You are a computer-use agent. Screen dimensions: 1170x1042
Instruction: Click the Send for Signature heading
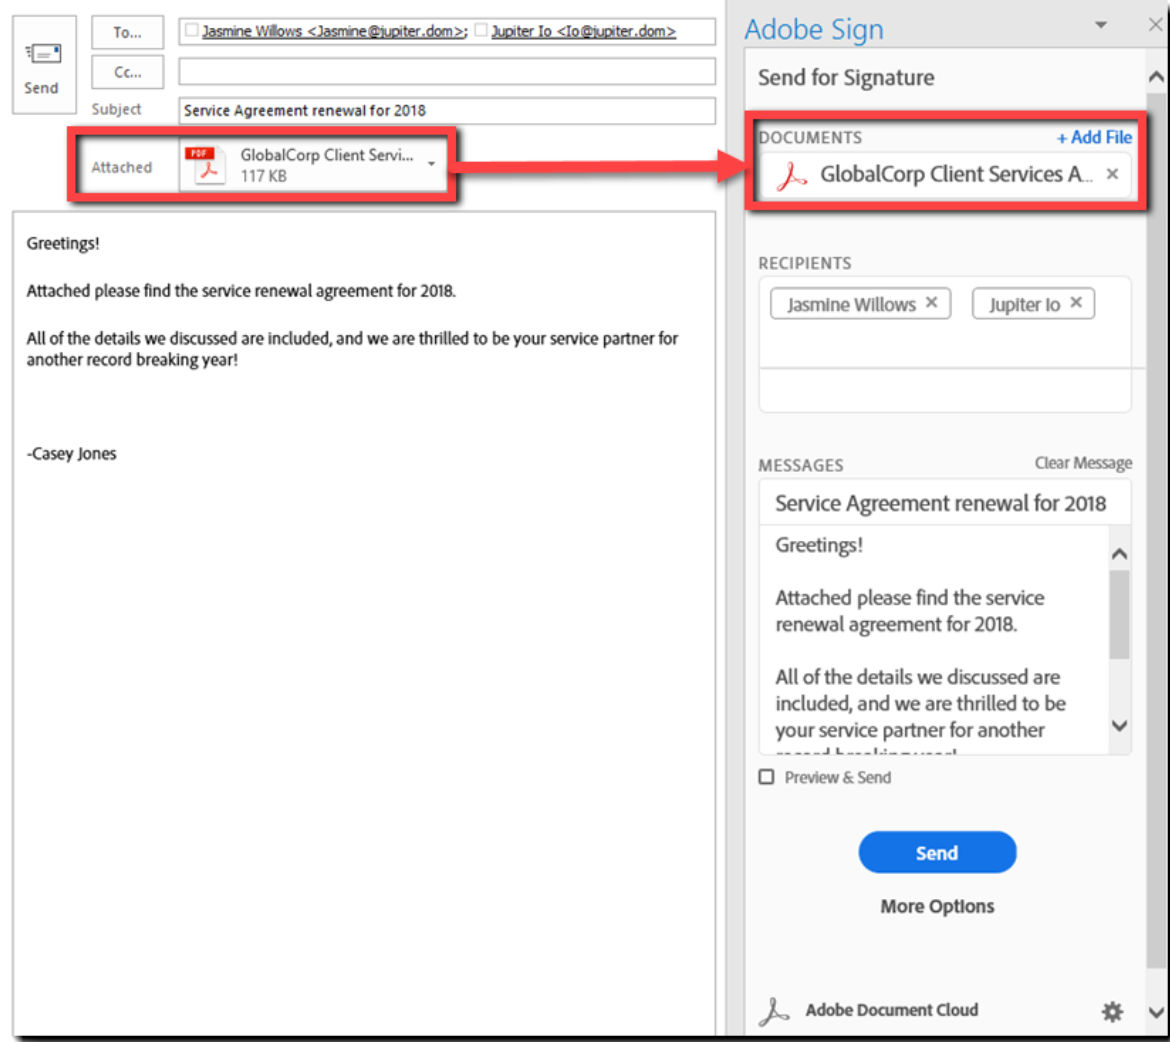tap(845, 78)
